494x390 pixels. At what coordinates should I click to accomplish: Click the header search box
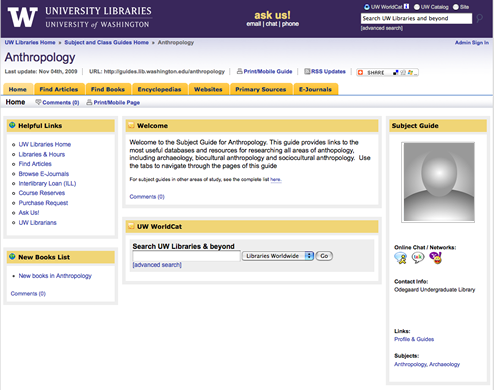(416, 18)
